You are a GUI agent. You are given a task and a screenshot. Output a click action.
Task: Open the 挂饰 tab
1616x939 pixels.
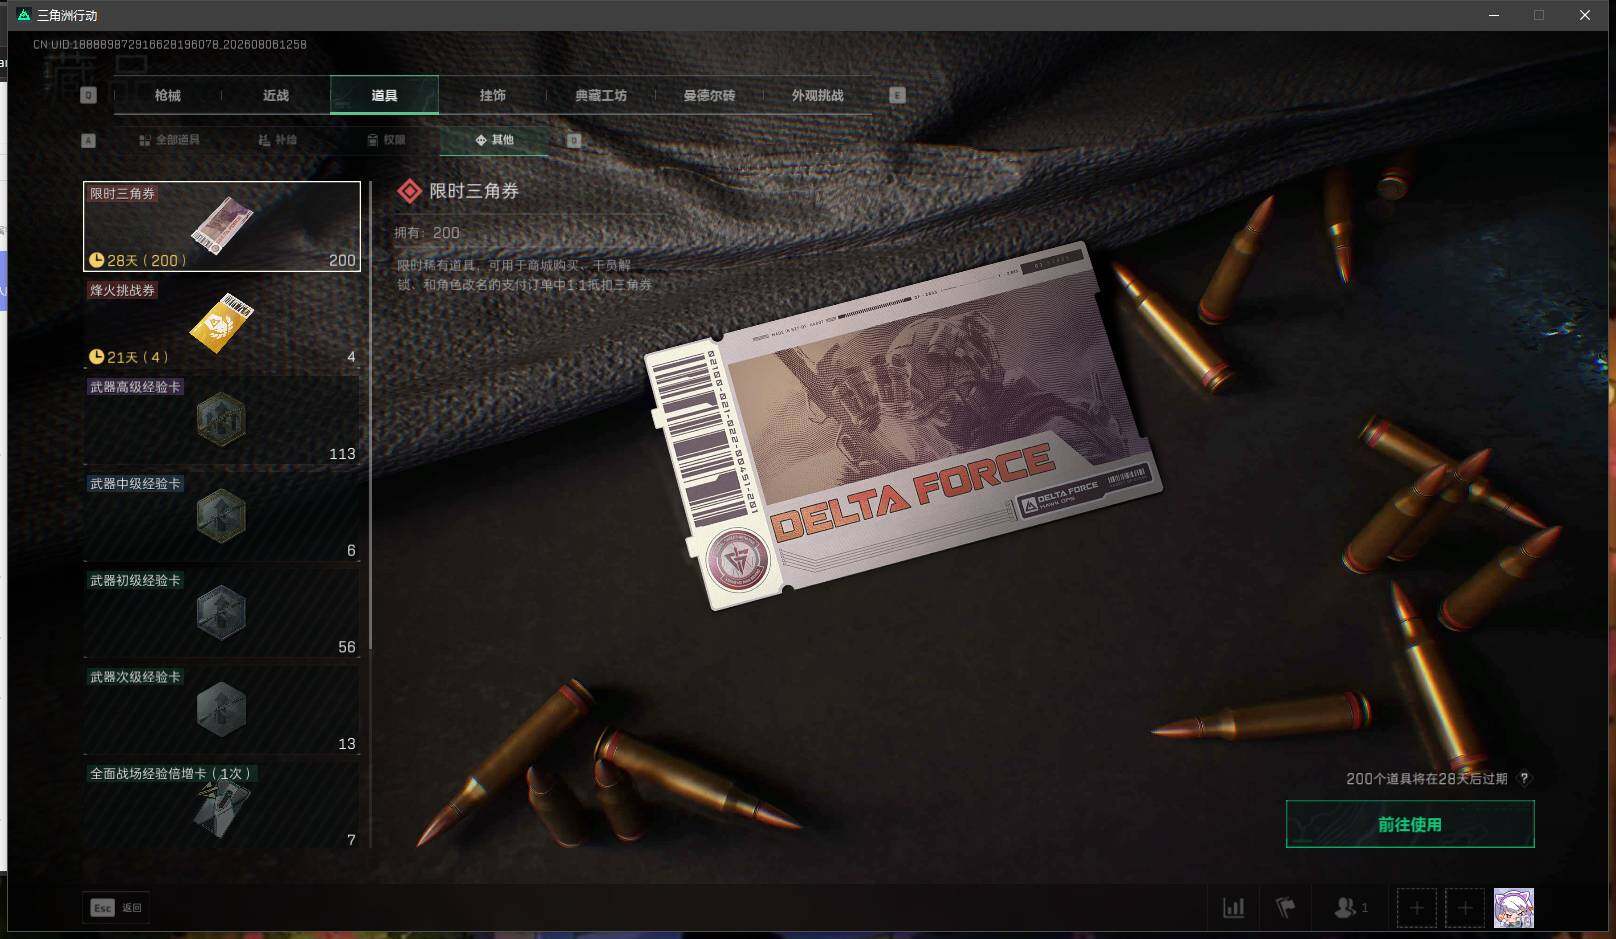click(x=492, y=95)
